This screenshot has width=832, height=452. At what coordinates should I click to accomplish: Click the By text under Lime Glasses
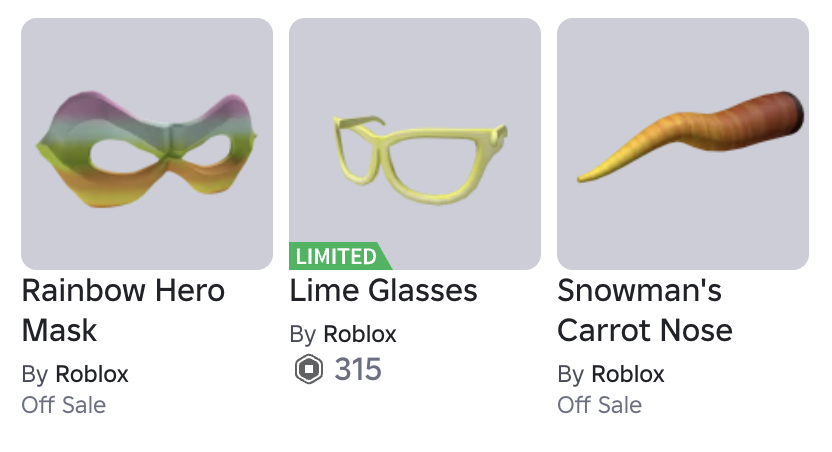pos(302,335)
